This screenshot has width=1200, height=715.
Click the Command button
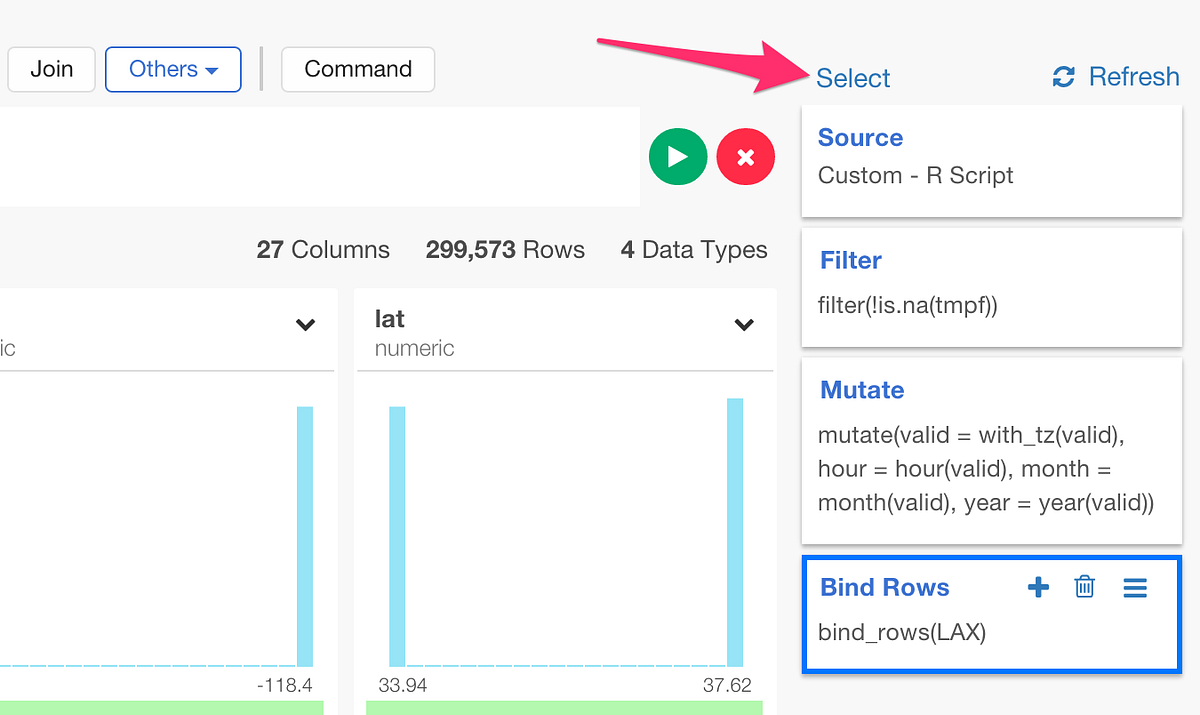[x=357, y=69]
